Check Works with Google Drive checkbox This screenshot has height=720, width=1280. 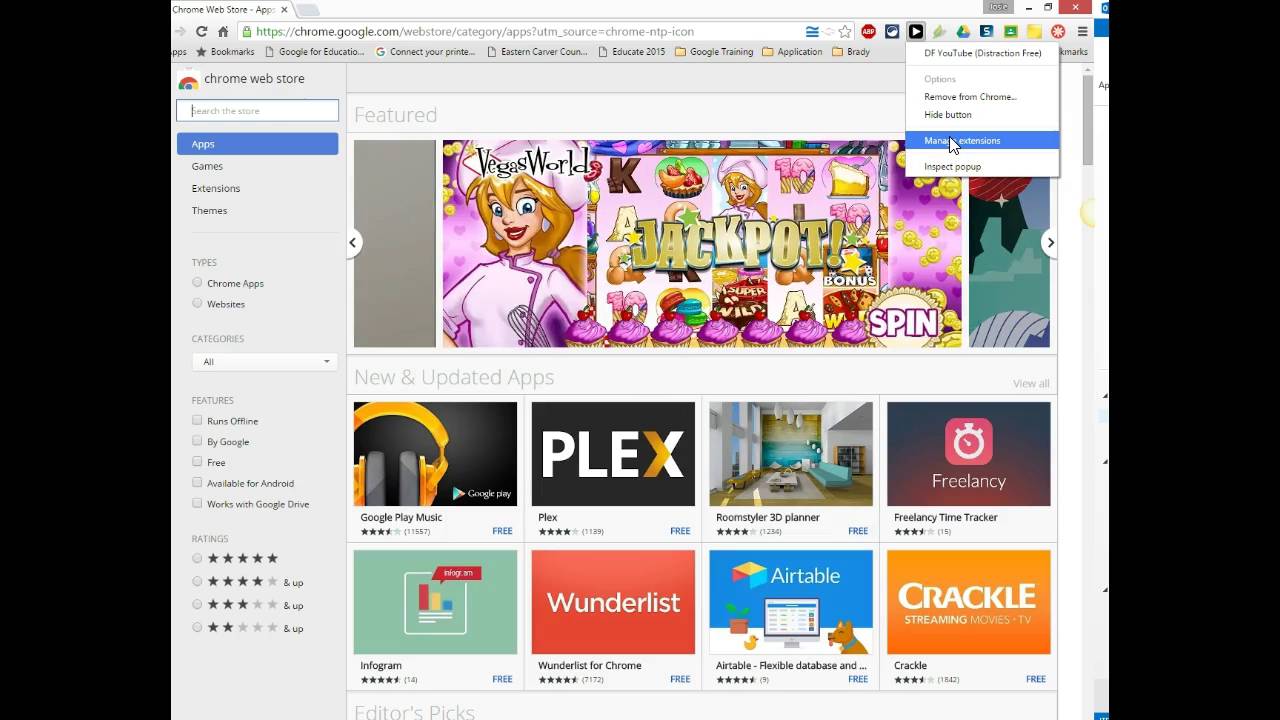[x=197, y=504]
